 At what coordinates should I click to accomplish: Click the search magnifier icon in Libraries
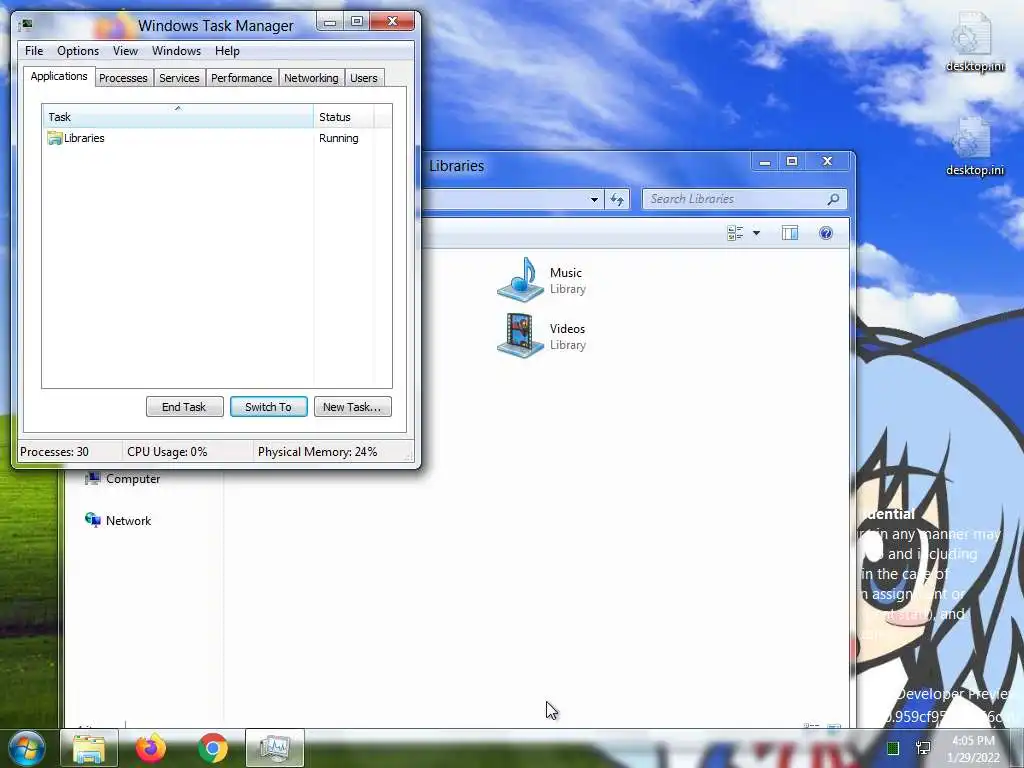click(x=833, y=199)
